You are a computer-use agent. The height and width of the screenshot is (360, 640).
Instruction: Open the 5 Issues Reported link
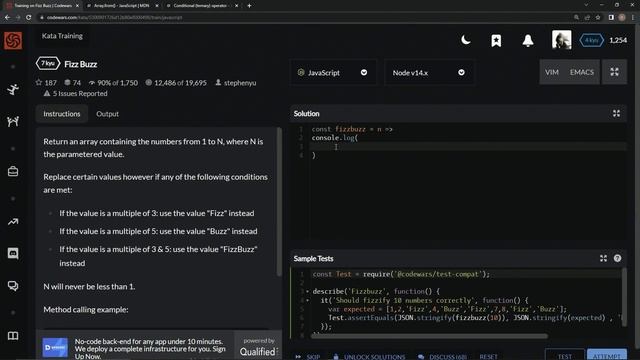76,93
